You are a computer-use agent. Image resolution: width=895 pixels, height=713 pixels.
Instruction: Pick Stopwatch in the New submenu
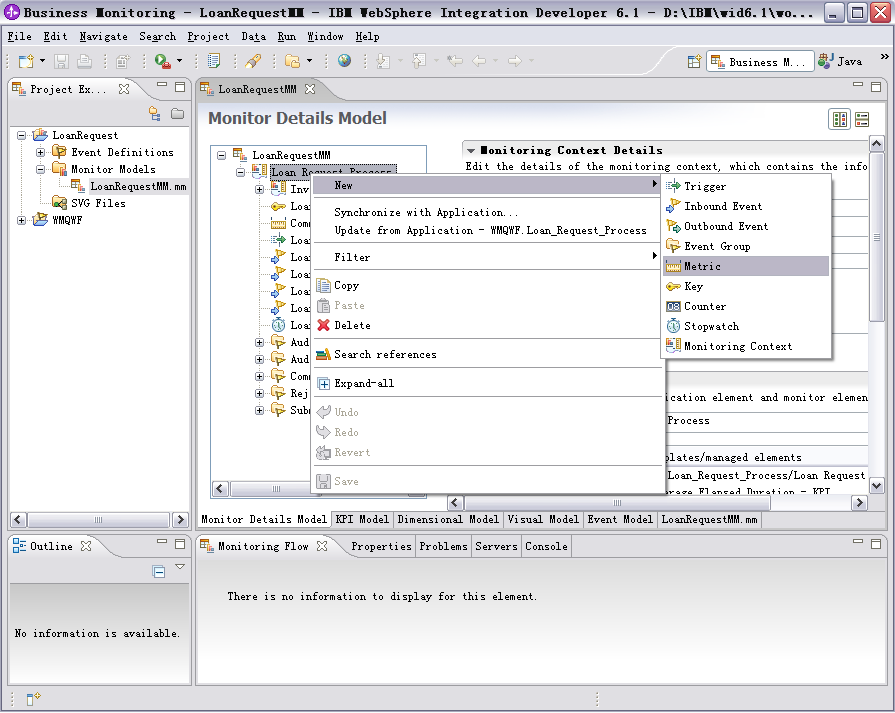(746, 327)
